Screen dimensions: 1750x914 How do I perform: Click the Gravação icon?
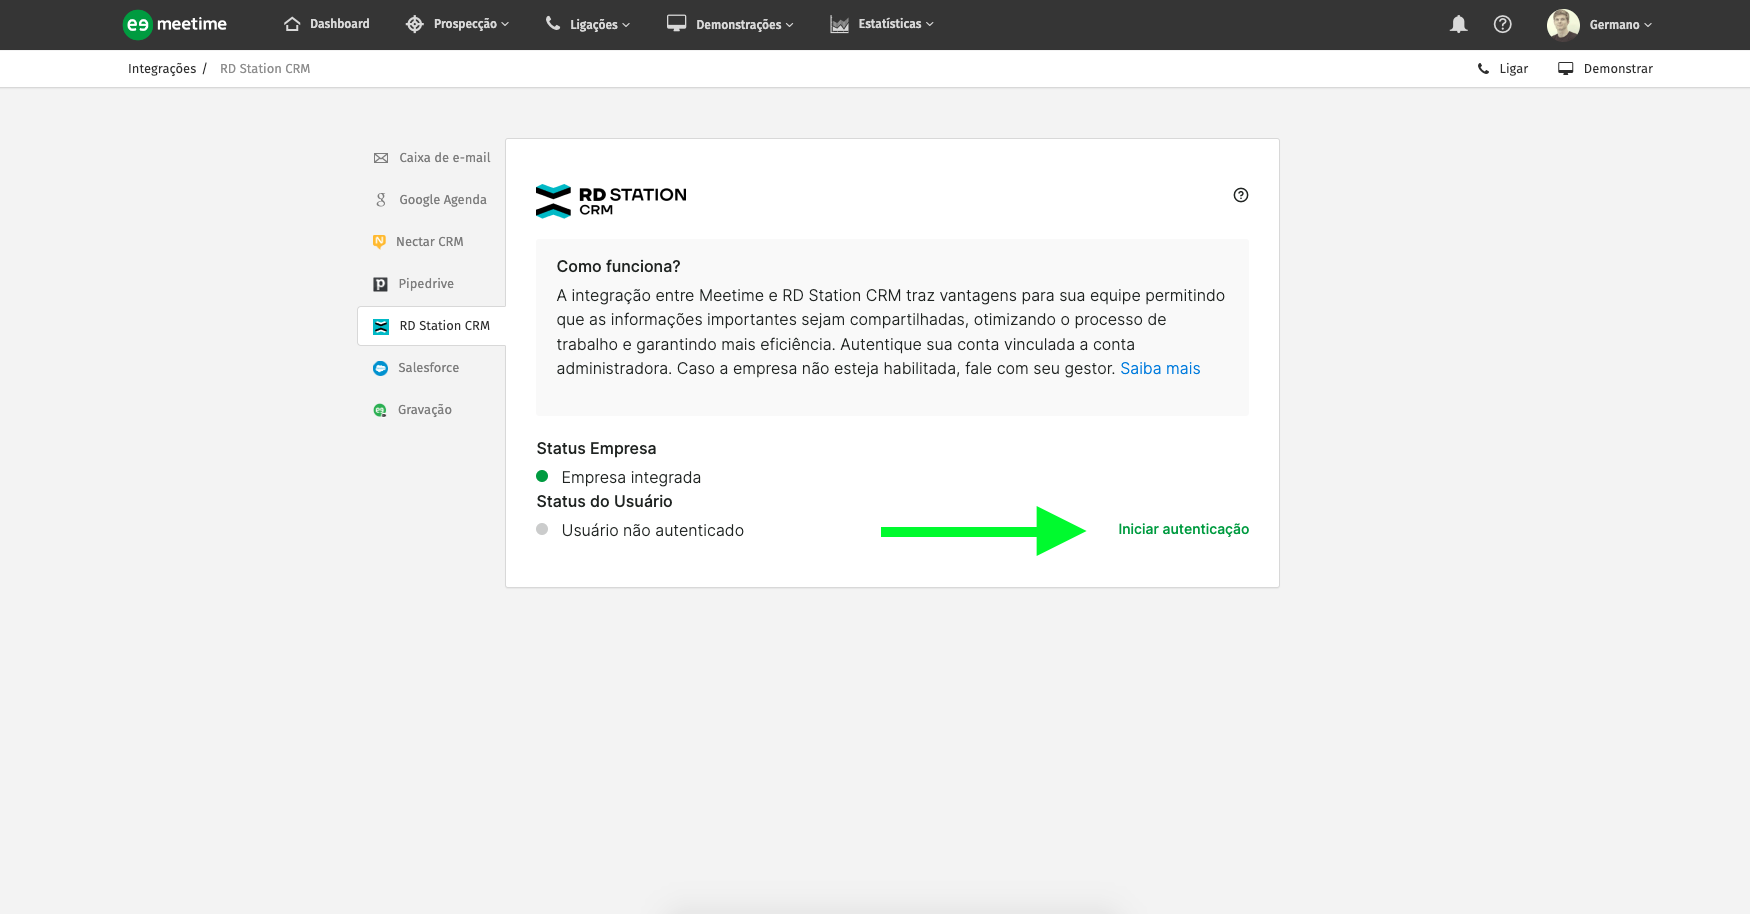pos(380,410)
